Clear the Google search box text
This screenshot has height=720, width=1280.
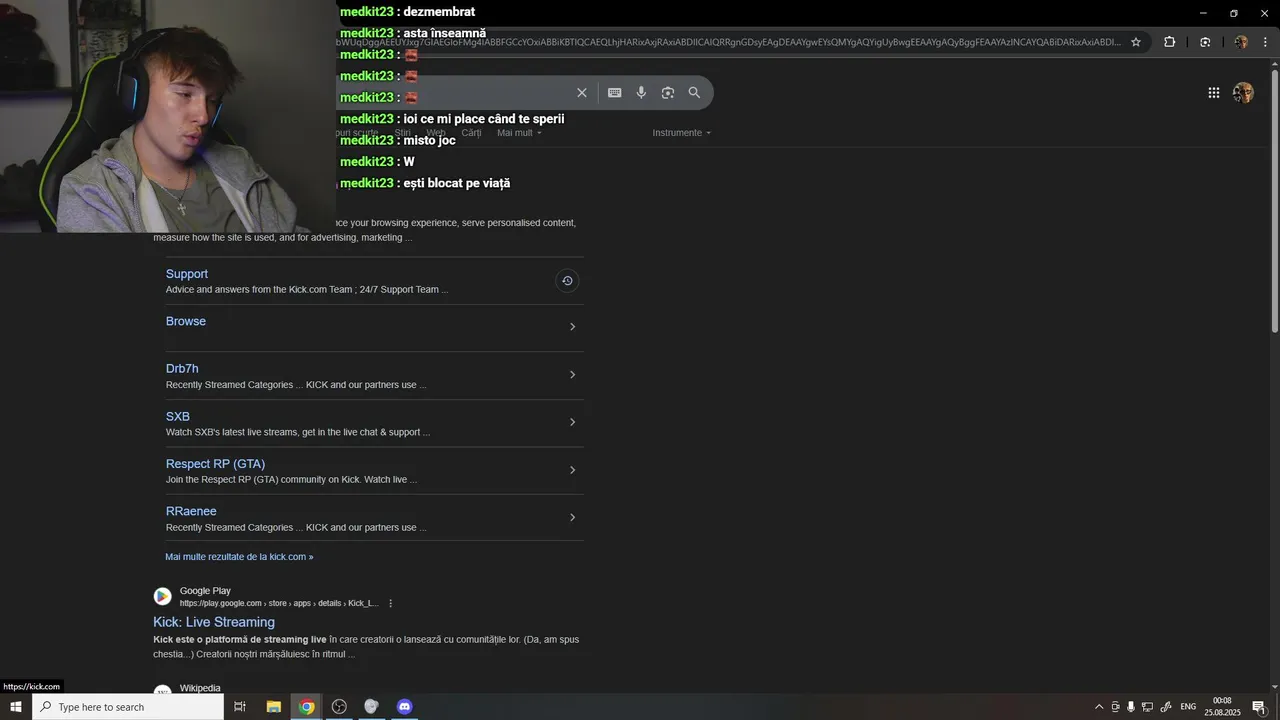click(582, 92)
